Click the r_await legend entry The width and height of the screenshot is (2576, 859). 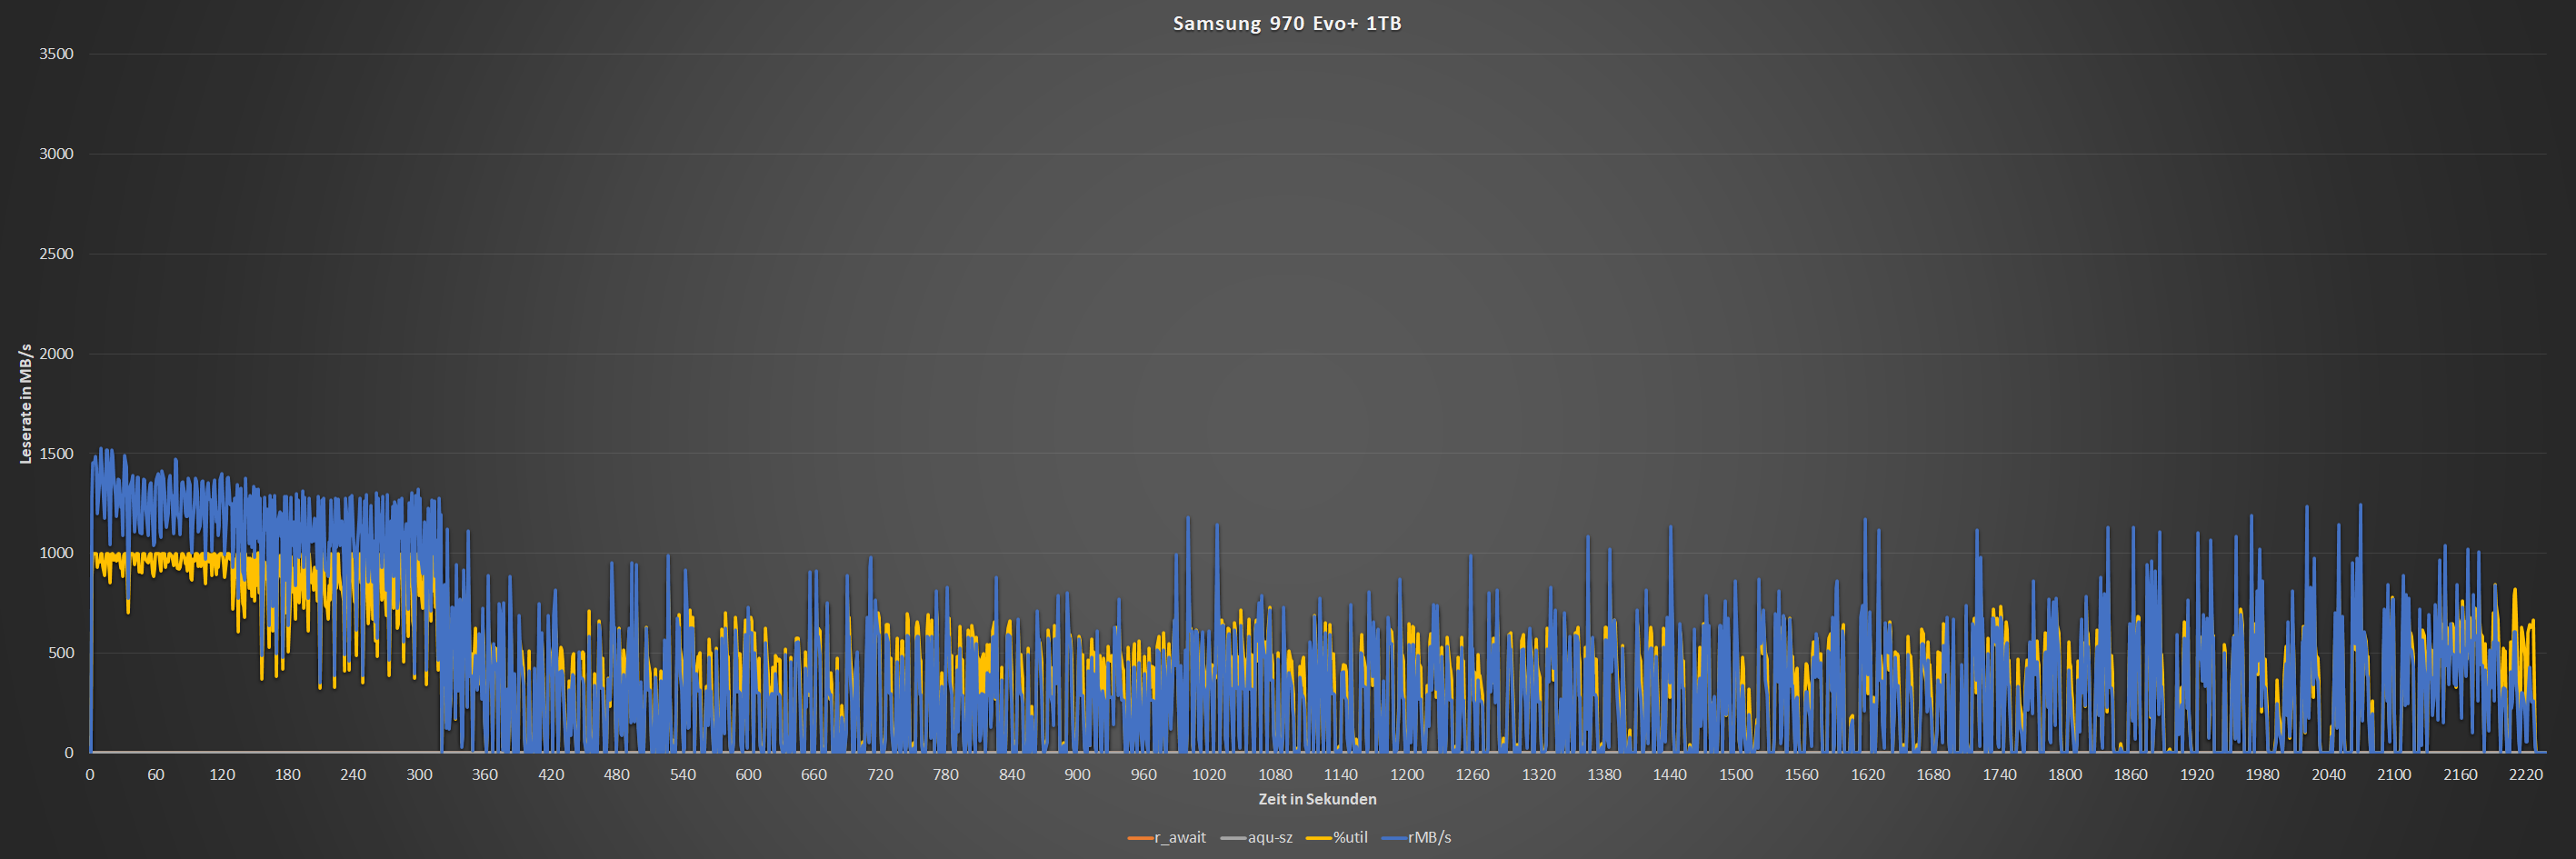click(x=1167, y=837)
